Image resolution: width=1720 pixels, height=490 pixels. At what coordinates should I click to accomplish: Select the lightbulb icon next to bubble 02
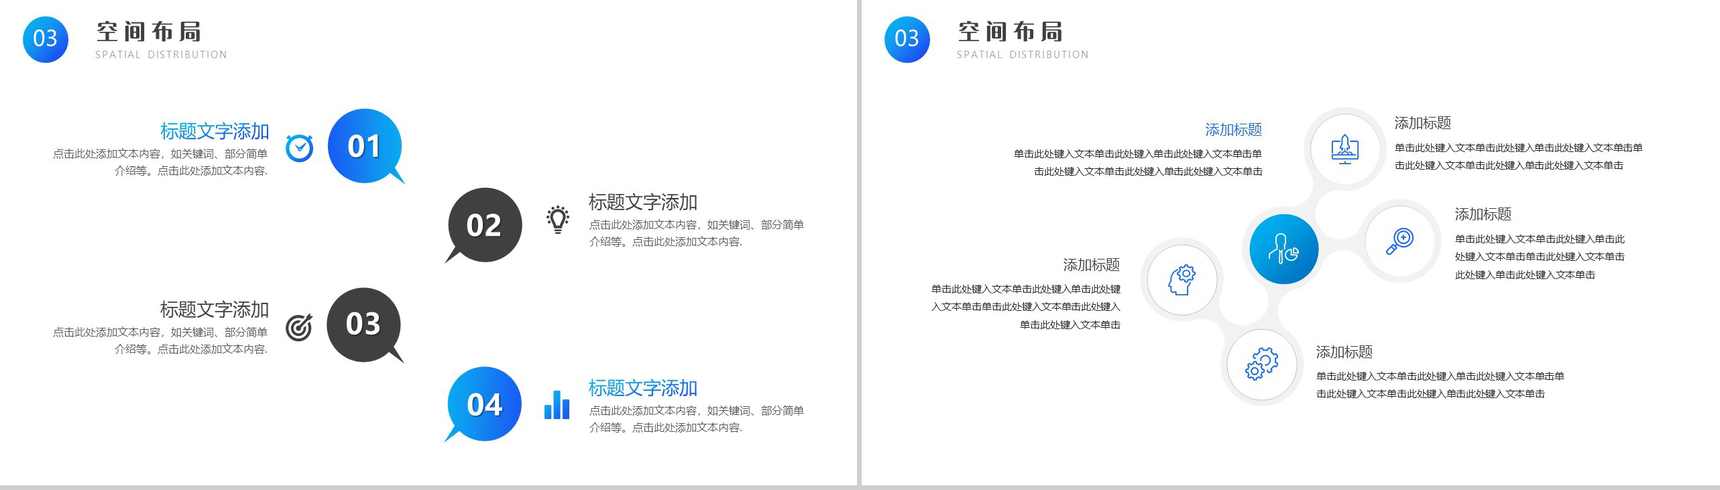[x=558, y=219]
